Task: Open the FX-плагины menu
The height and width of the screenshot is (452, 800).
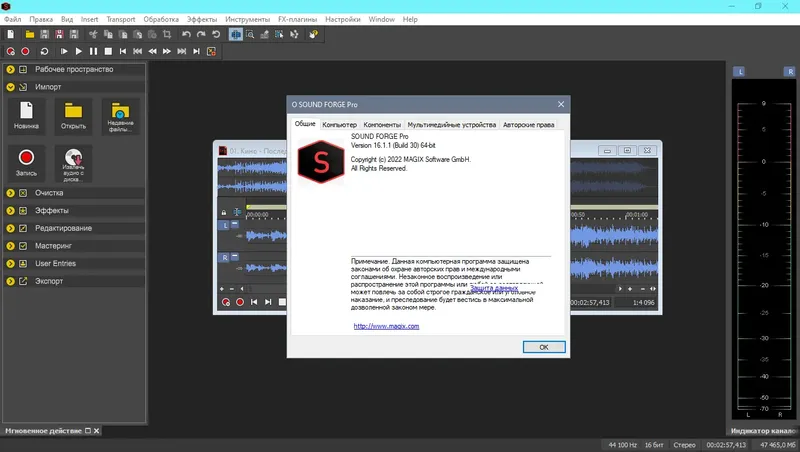Action: click(297, 19)
